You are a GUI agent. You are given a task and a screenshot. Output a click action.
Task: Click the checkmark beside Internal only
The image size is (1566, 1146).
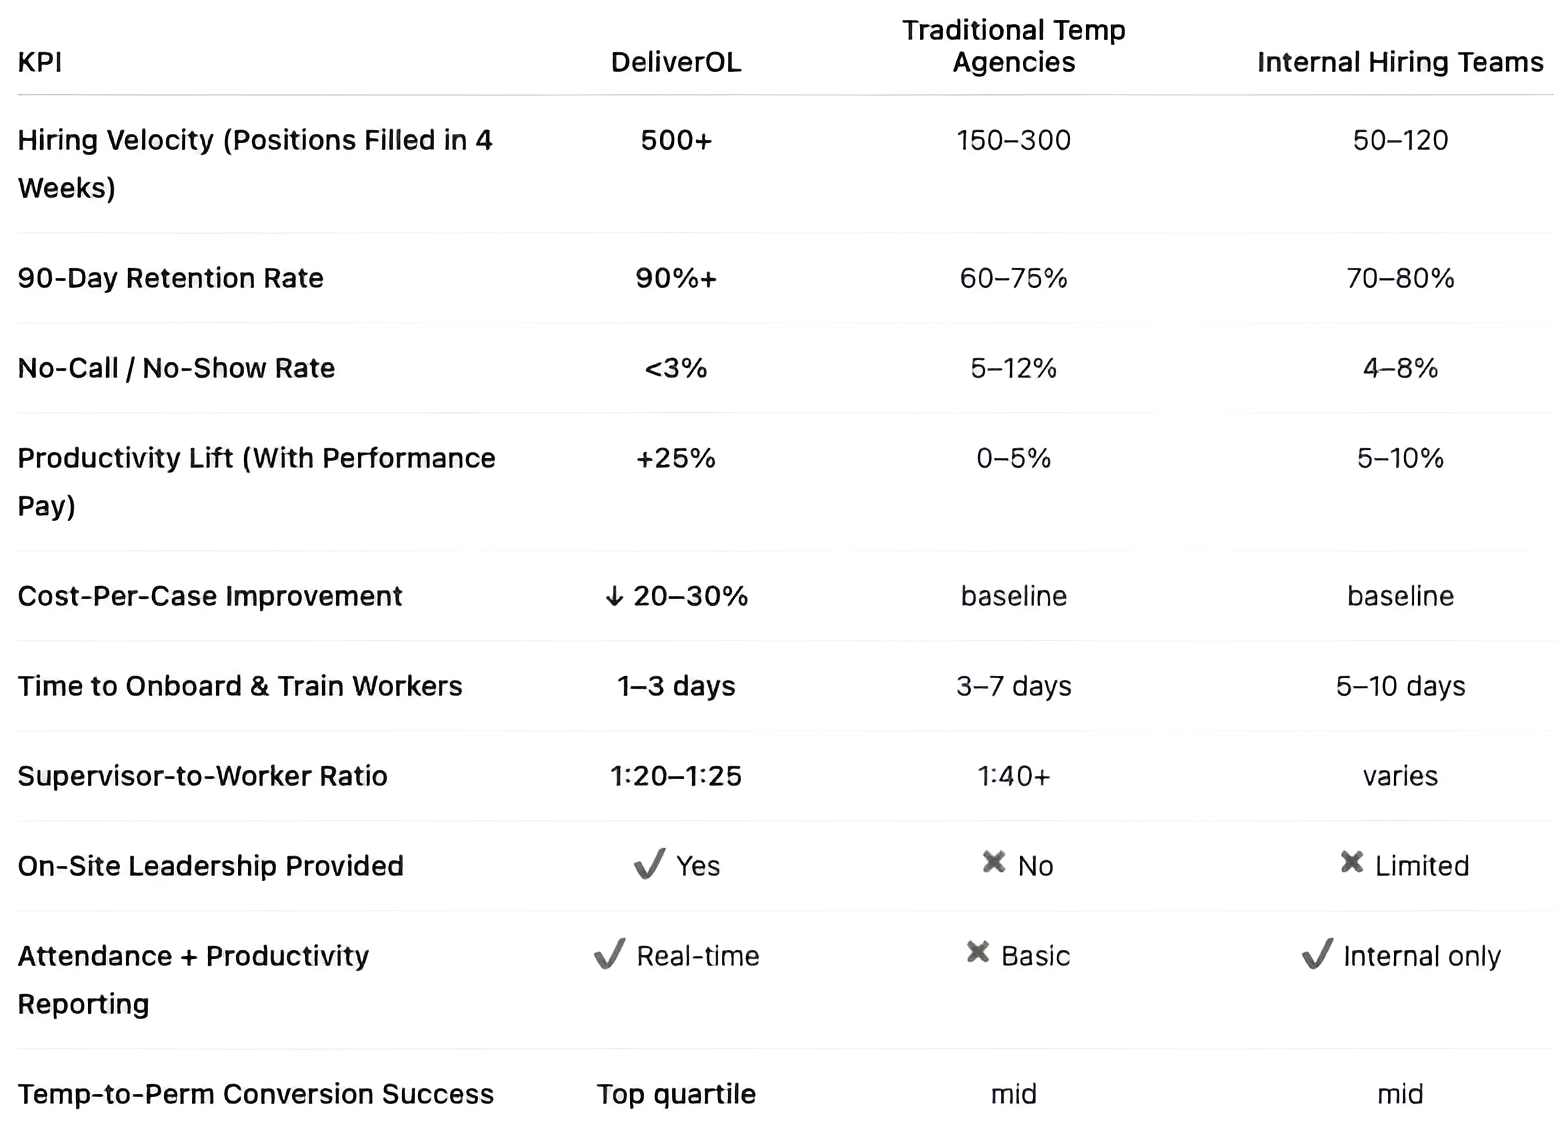1316,954
